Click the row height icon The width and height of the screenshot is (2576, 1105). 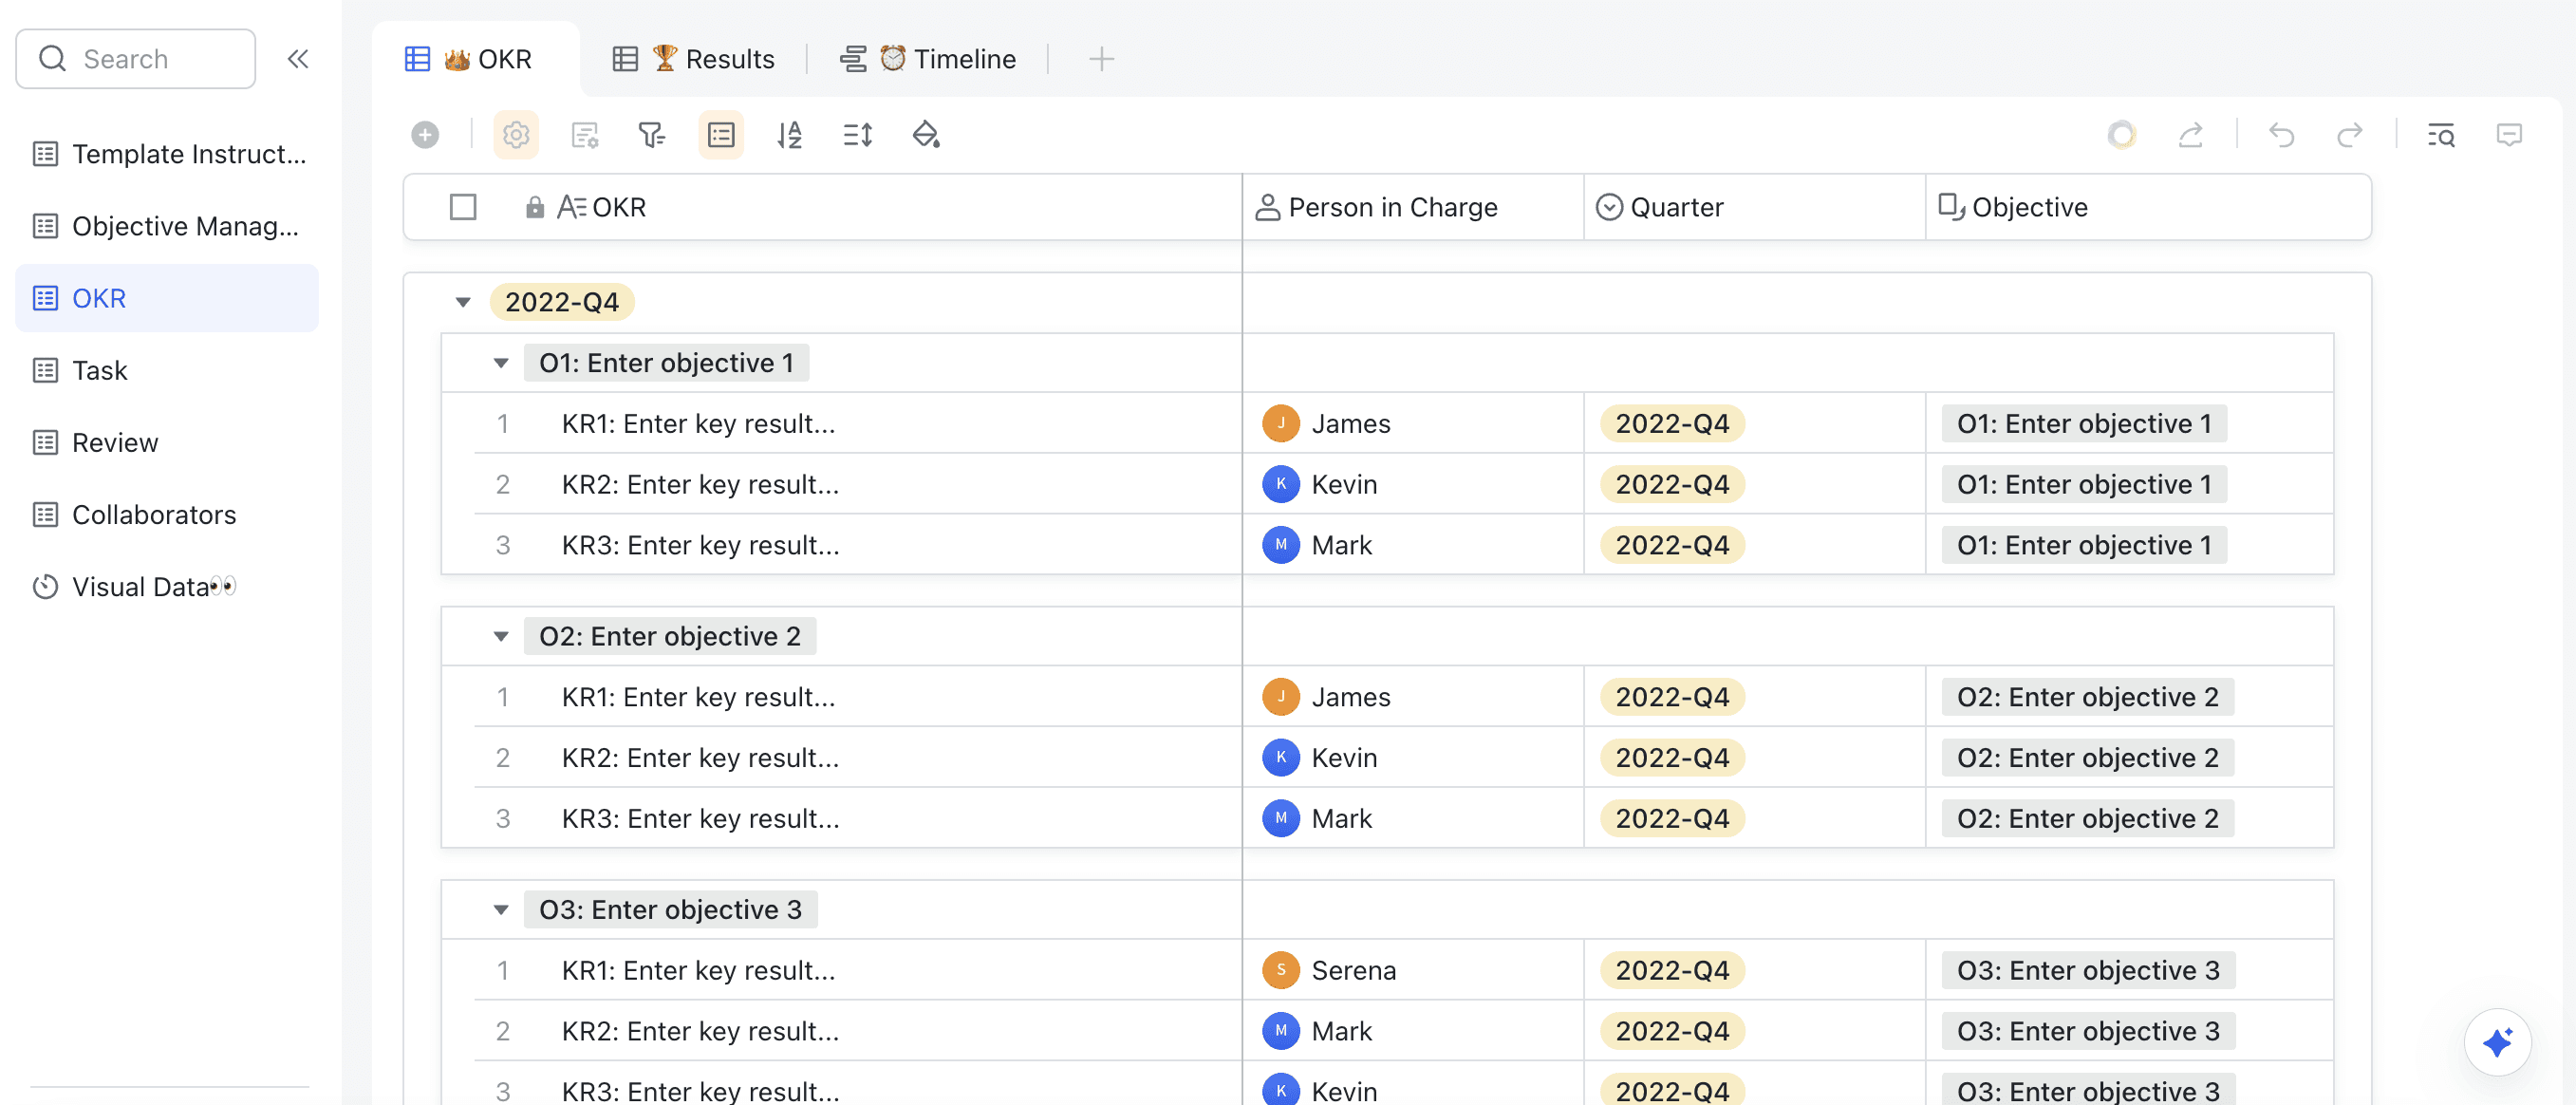pyautogui.click(x=857, y=134)
